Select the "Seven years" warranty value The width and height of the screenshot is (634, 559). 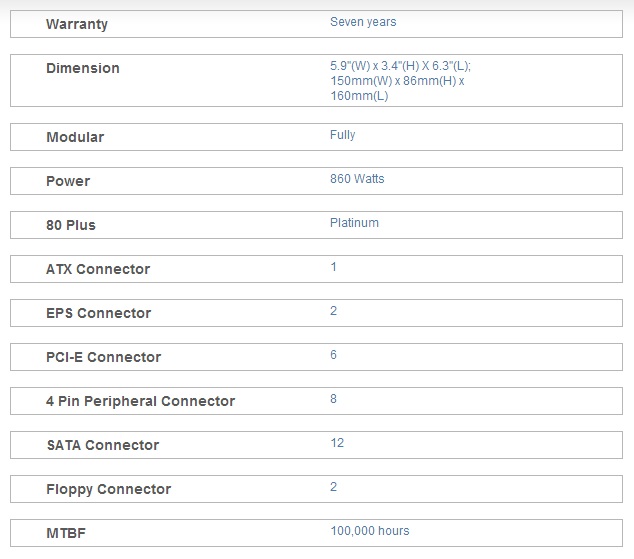coord(362,21)
